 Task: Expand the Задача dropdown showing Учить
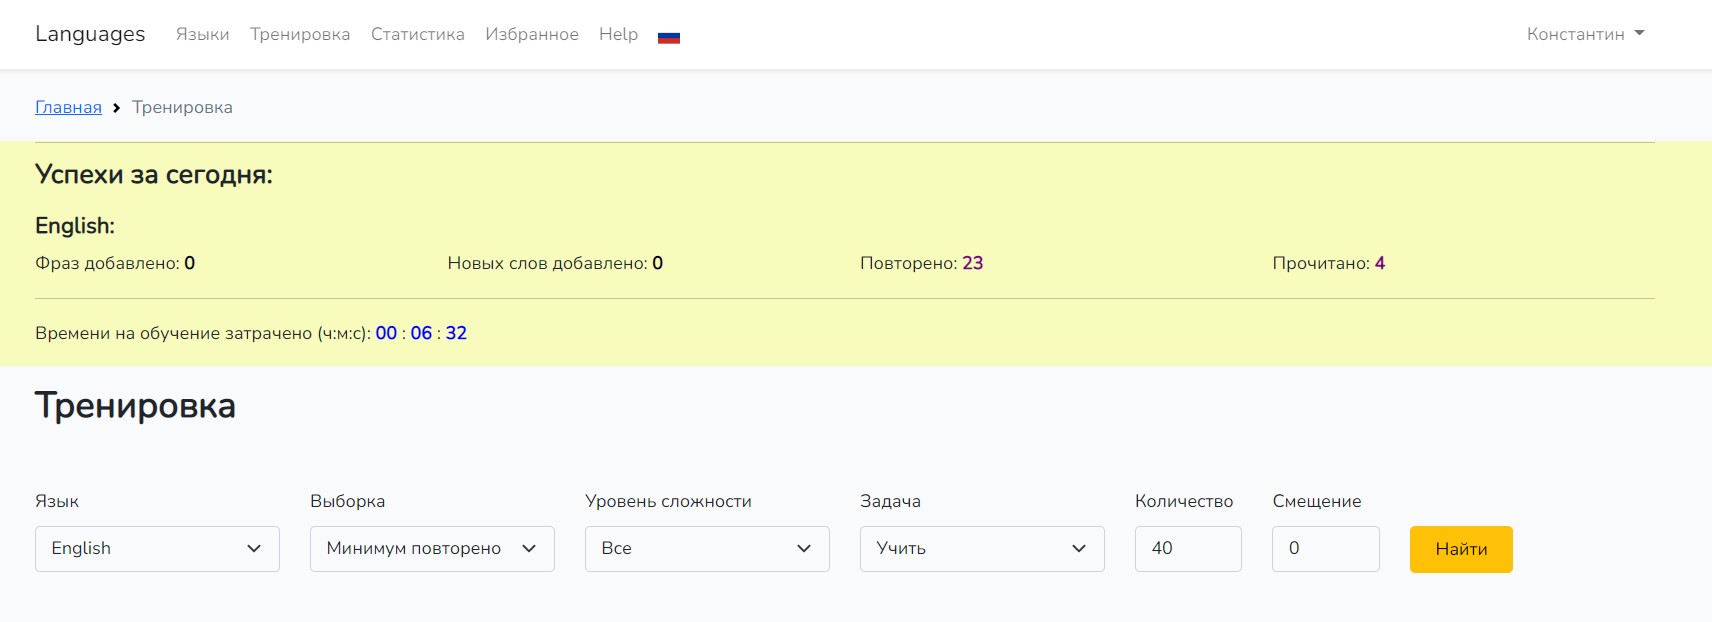pyautogui.click(x=982, y=549)
